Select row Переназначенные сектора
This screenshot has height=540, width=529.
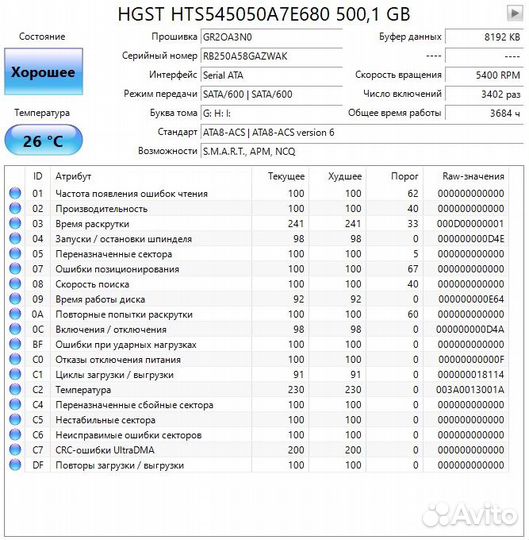257,254
